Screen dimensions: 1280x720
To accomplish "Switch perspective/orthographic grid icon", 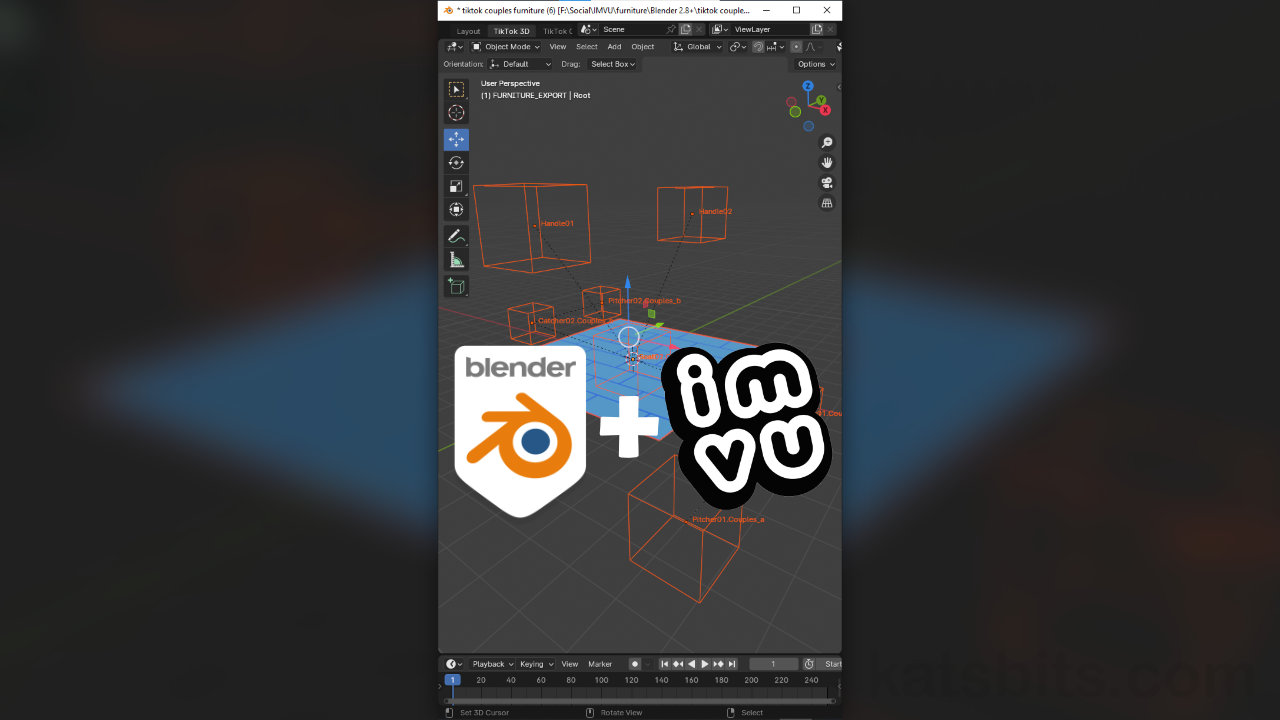I will point(827,203).
